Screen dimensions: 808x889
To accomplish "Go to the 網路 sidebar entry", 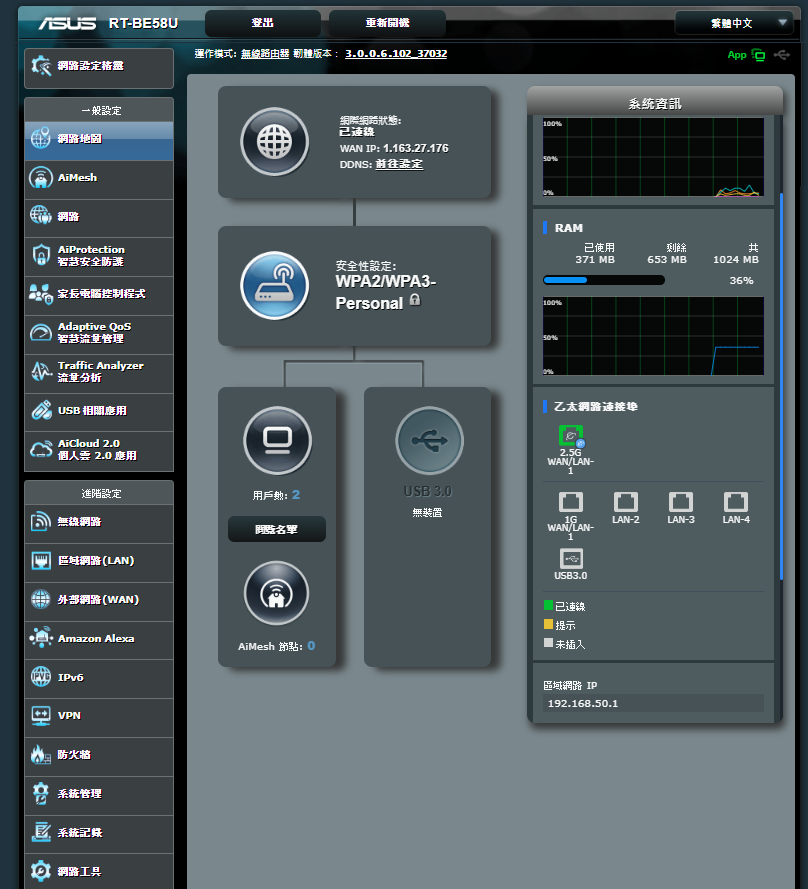I will coord(99,218).
